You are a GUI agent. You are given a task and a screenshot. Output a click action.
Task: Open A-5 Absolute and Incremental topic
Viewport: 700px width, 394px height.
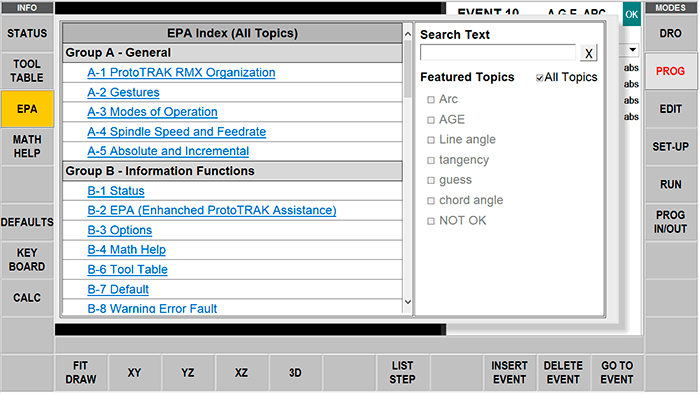[x=168, y=151]
